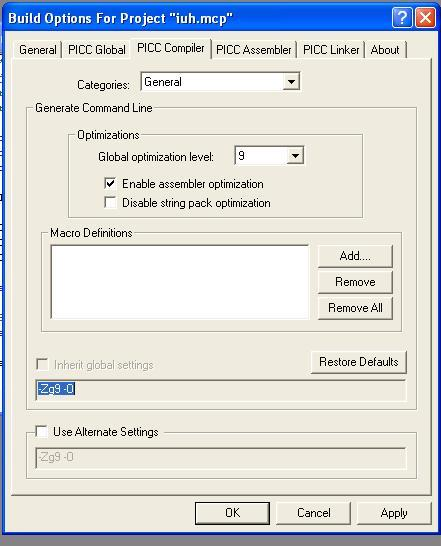Click the title bar Help question-mark icon
The width and height of the screenshot is (441, 546).
click(402, 17)
